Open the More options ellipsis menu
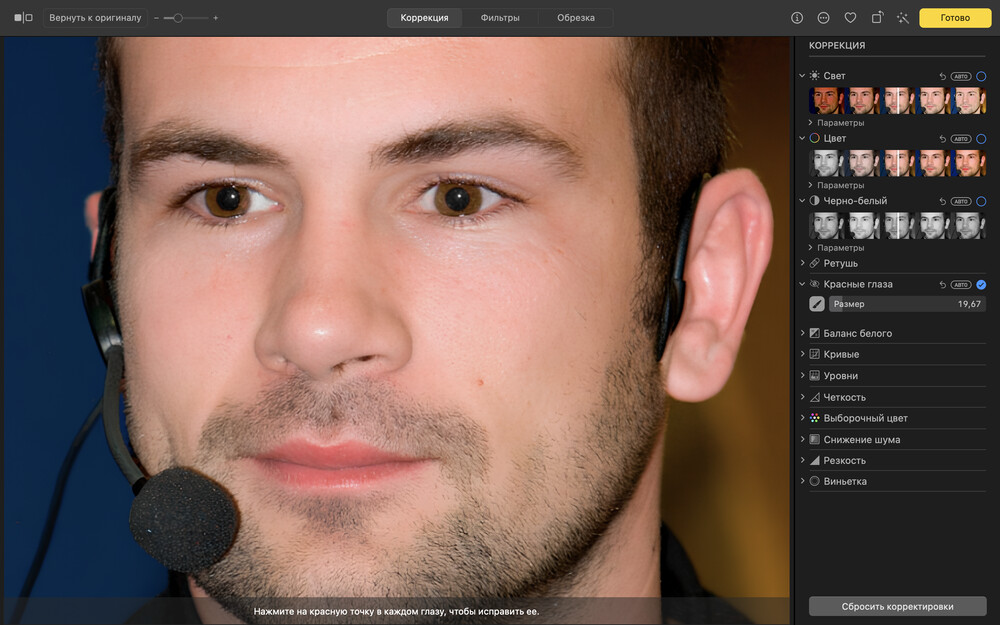The image size is (1000, 625). (x=823, y=18)
